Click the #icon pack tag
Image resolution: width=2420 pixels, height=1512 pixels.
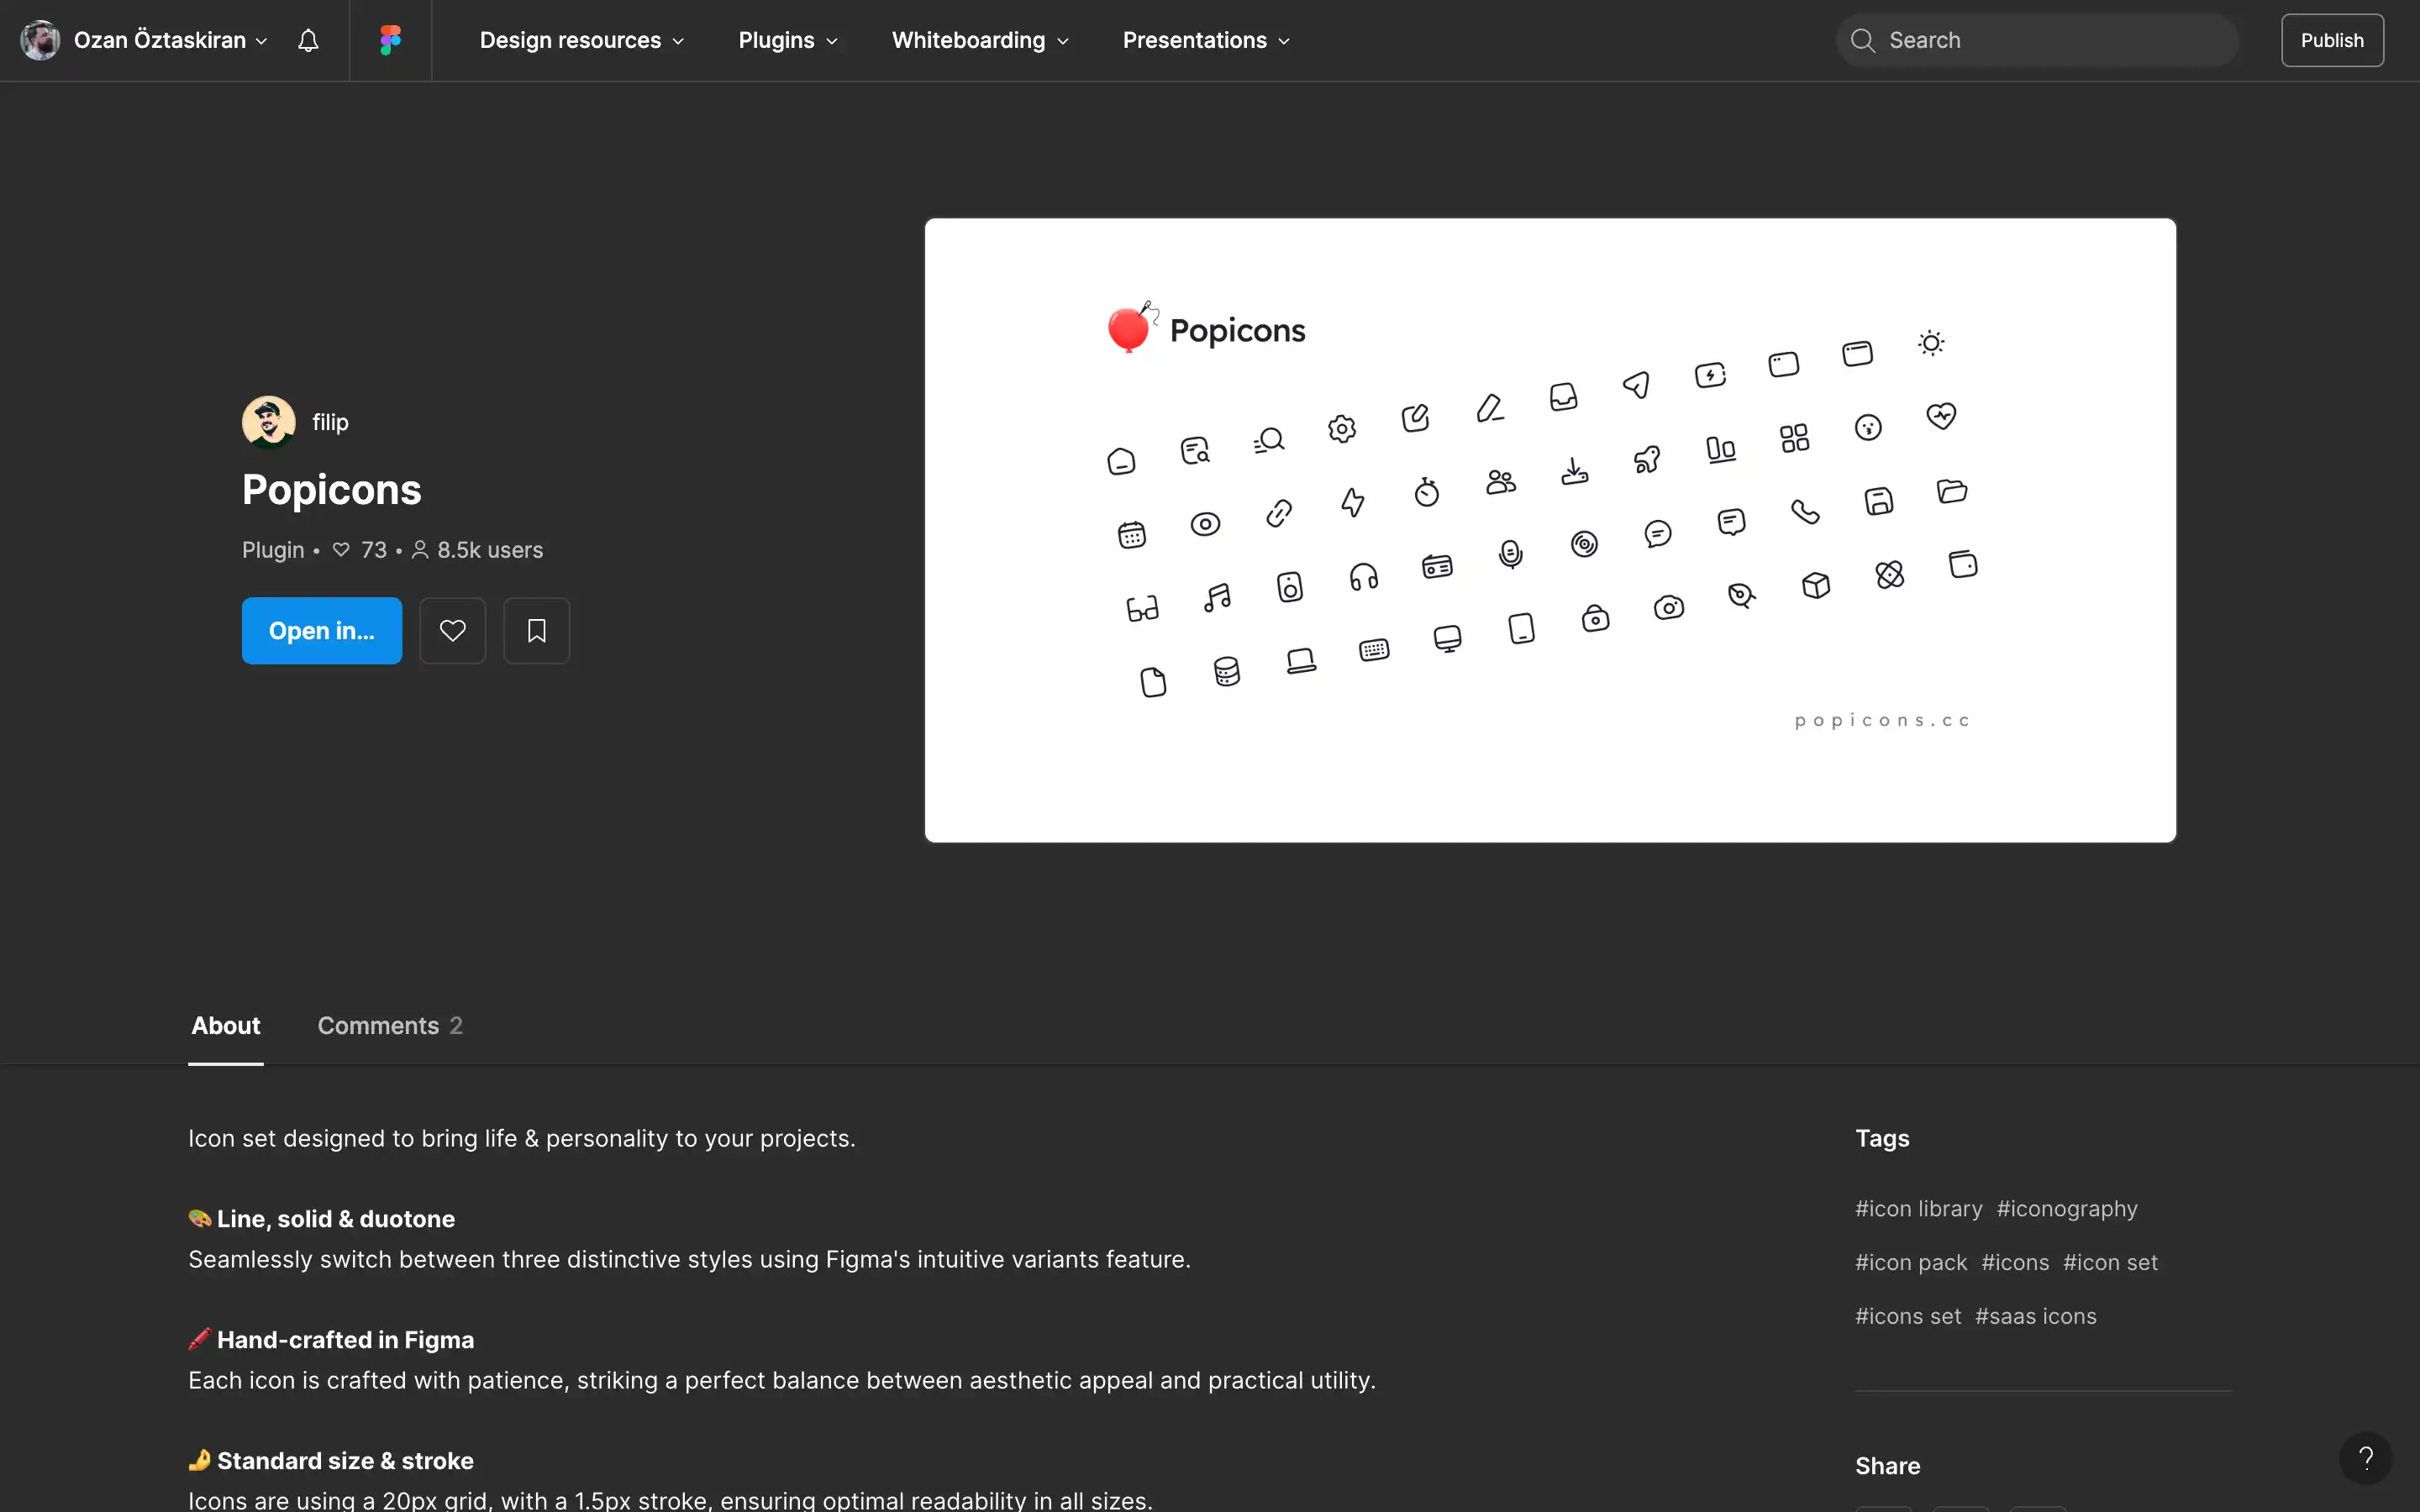(x=1911, y=1262)
